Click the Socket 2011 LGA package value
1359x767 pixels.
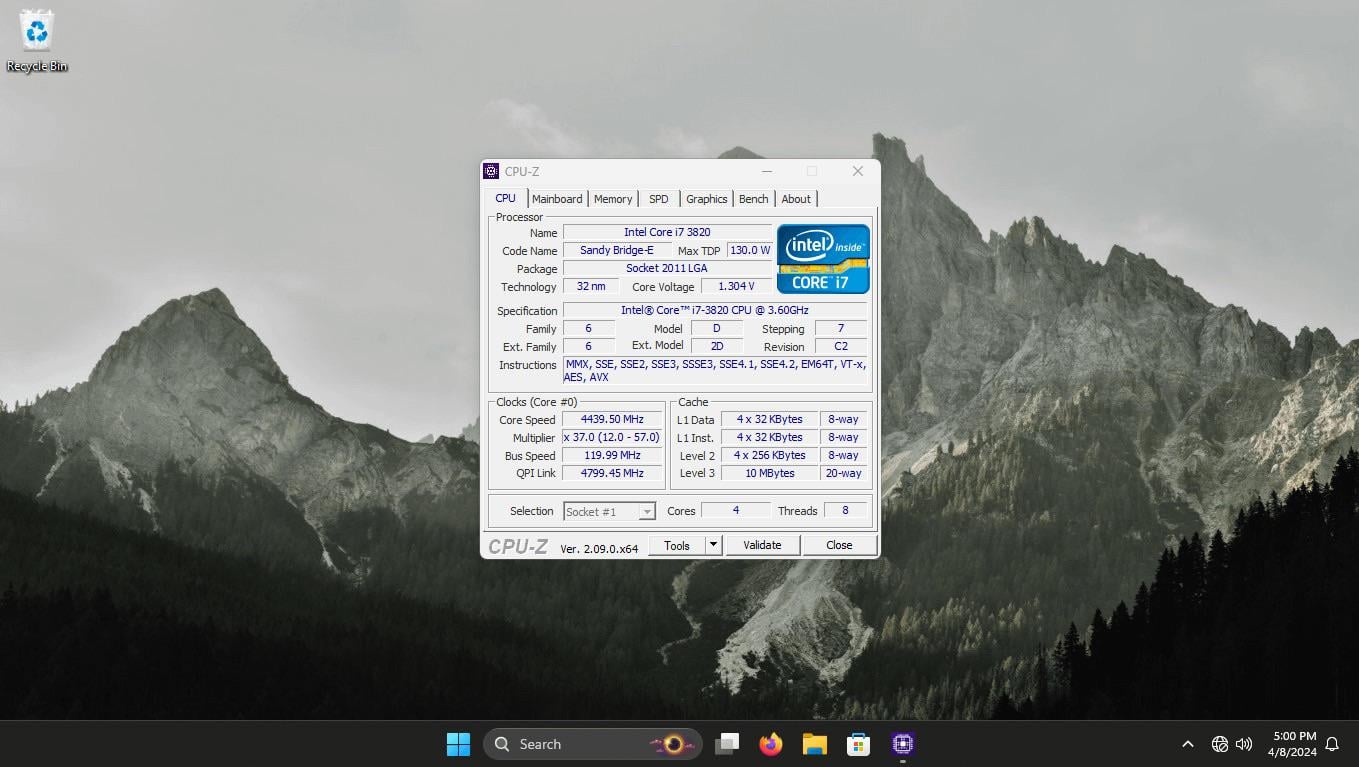click(x=667, y=268)
